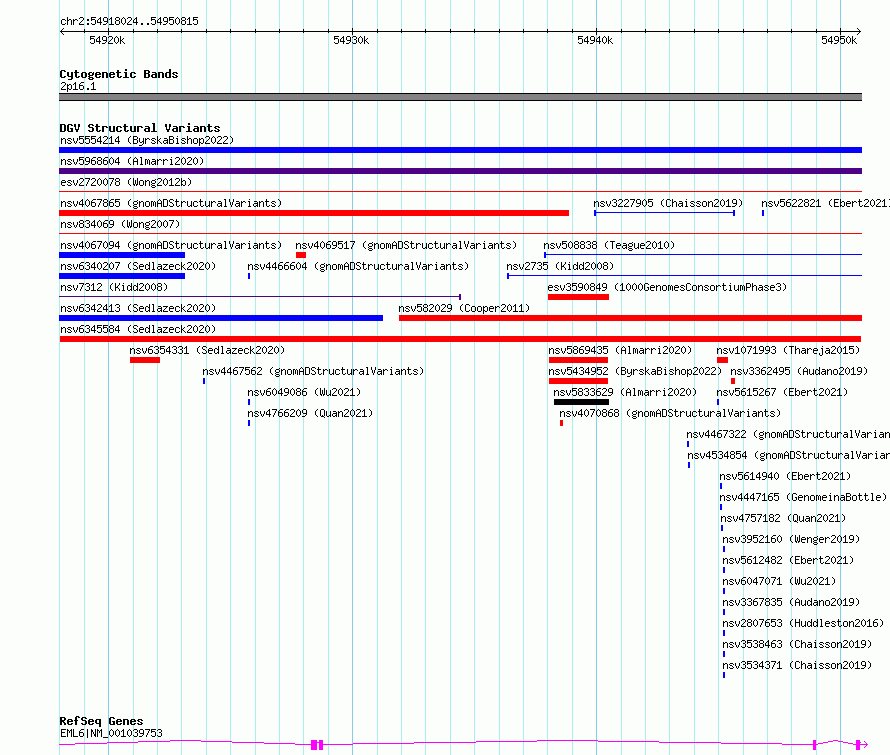The height and width of the screenshot is (755, 890).
Task: Click the RefSeq Genes track title
Action: (x=101, y=722)
